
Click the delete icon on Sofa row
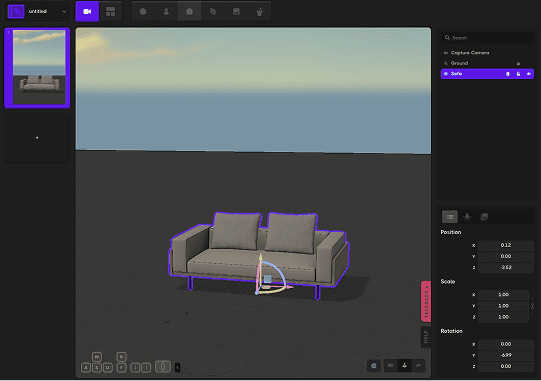[508, 74]
